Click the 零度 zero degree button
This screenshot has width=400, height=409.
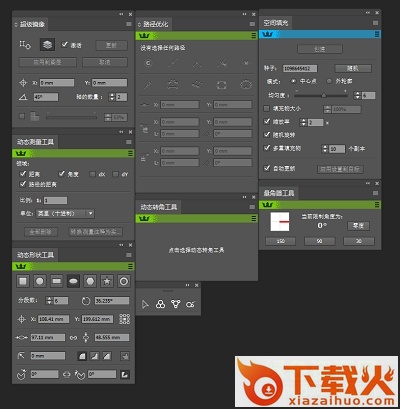pos(358,226)
